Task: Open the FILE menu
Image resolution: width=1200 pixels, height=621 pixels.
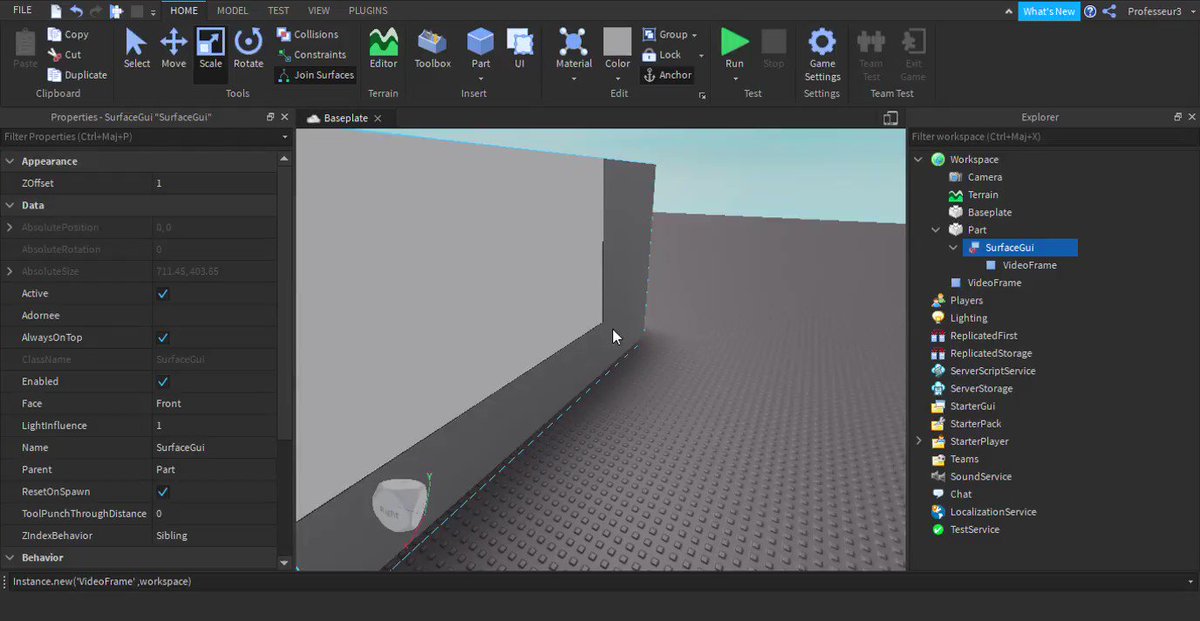Action: click(22, 10)
